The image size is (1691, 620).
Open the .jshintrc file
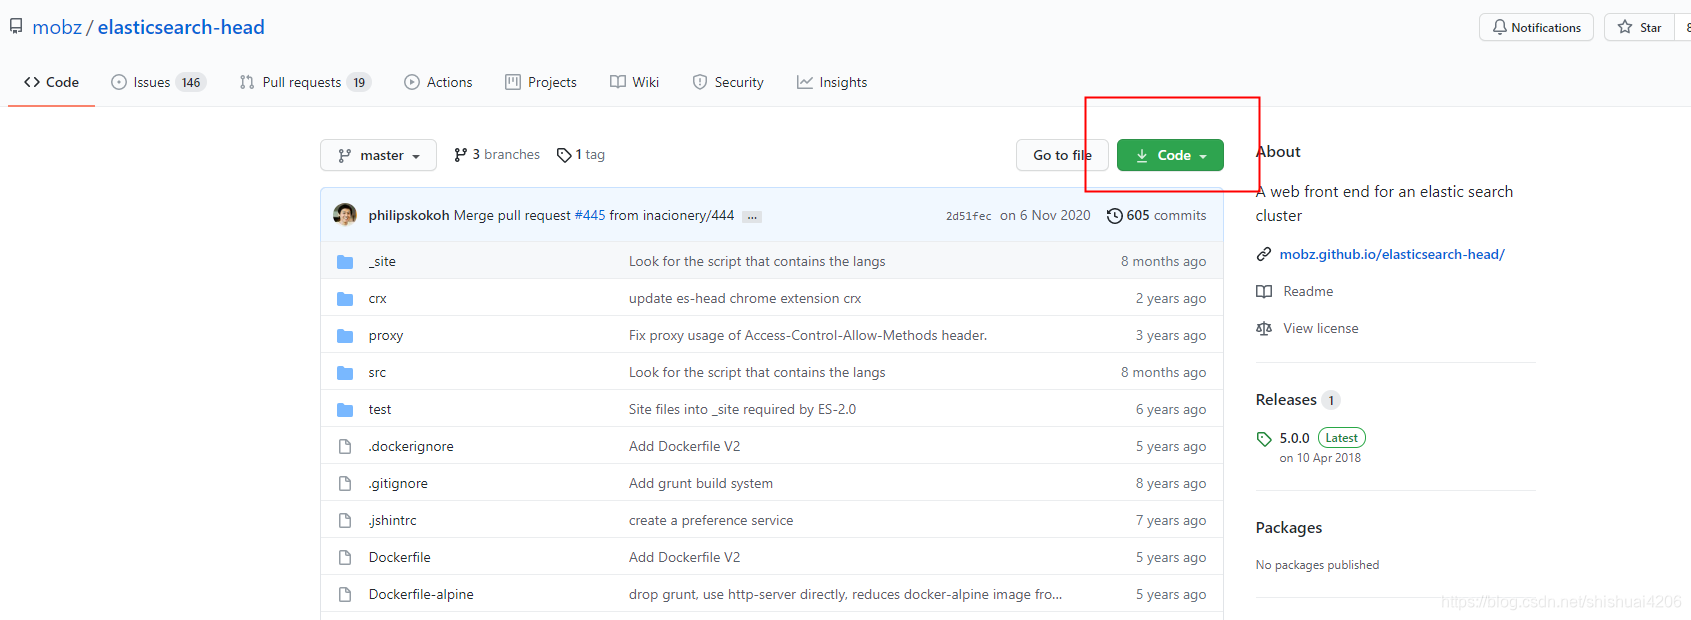(x=392, y=521)
